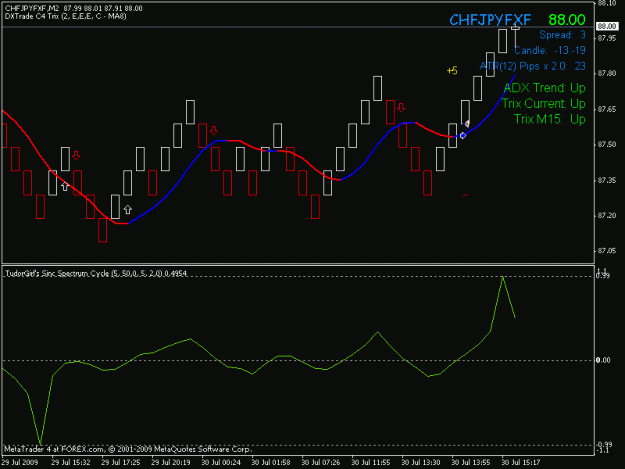Screen dimensions: 625x469
Task: Click the 30 Jul 00:24 time axis label
Action: [x=221, y=463]
